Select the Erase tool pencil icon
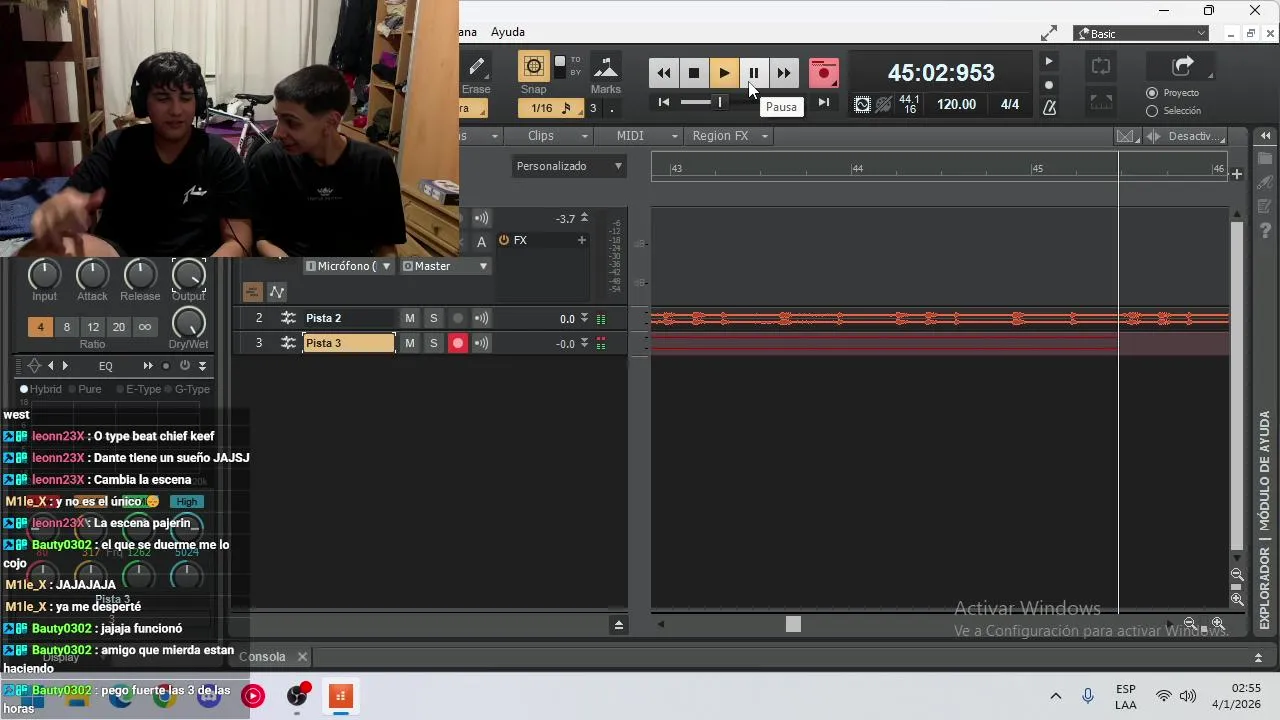Image resolution: width=1280 pixels, height=720 pixels. click(x=476, y=68)
